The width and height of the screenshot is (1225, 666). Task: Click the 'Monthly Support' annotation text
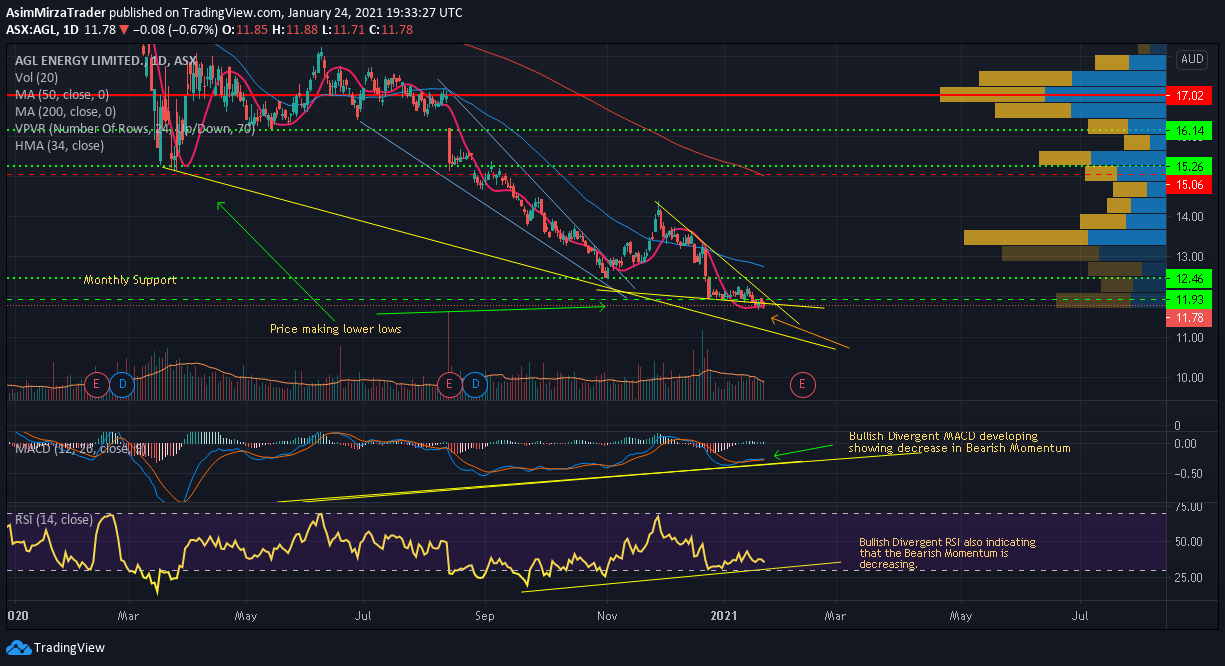(x=130, y=280)
